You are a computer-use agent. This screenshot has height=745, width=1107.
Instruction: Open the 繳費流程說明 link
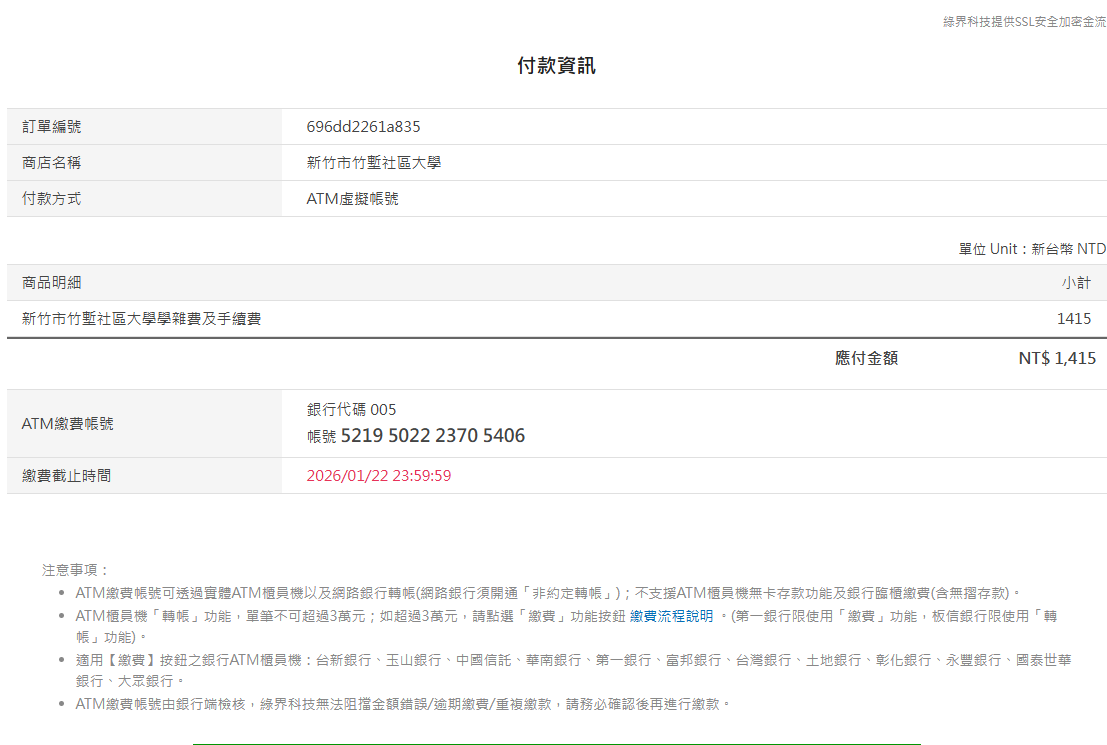coord(671,617)
